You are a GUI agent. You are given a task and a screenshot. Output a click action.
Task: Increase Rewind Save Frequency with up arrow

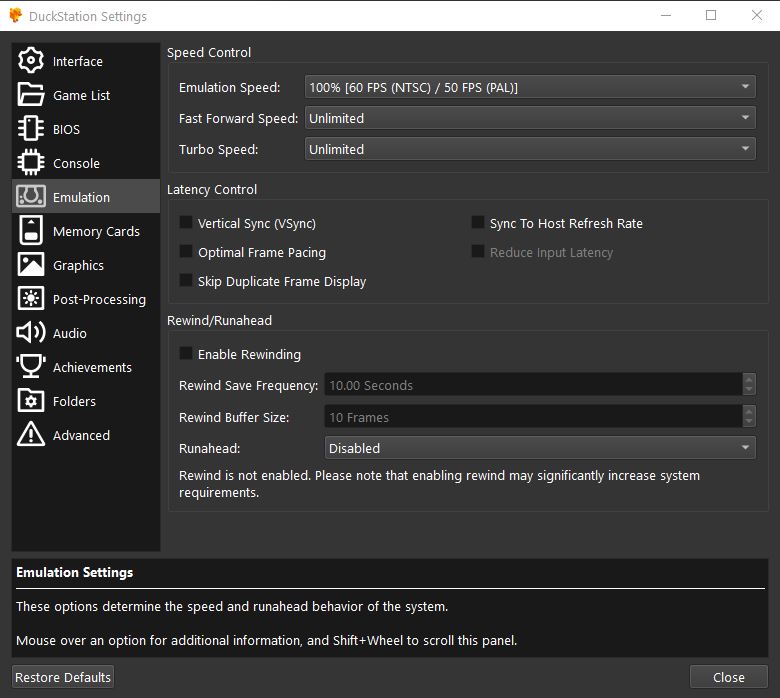[749, 379]
